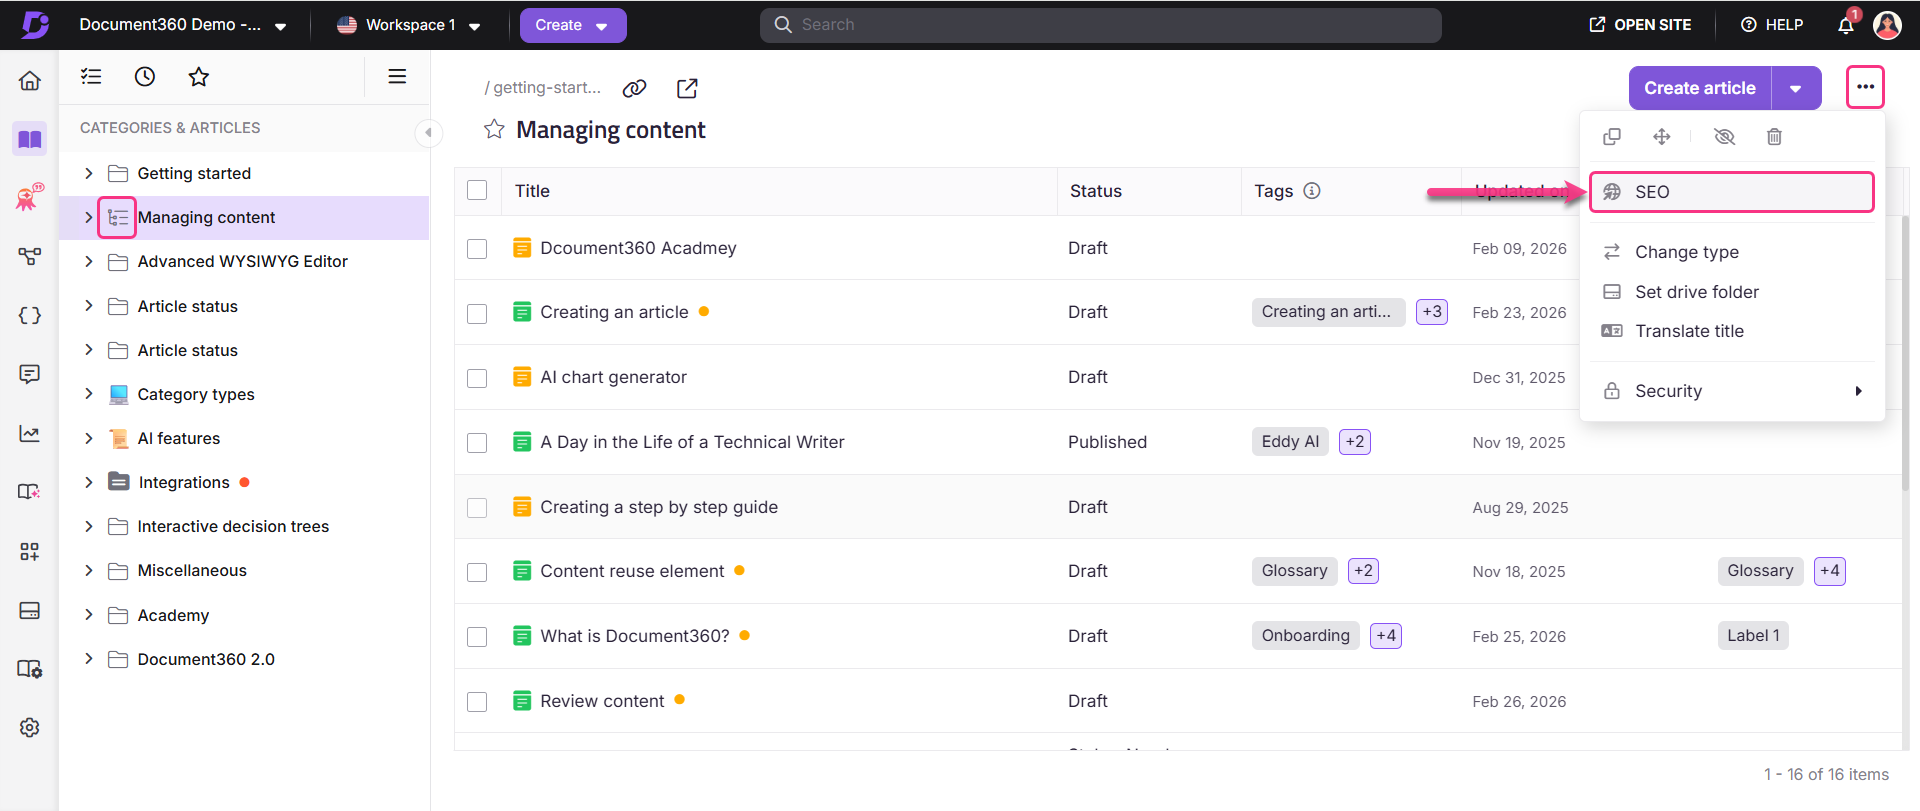The width and height of the screenshot is (1920, 811).
Task: Open the Analytics chart icon in sidebar
Action: click(30, 433)
